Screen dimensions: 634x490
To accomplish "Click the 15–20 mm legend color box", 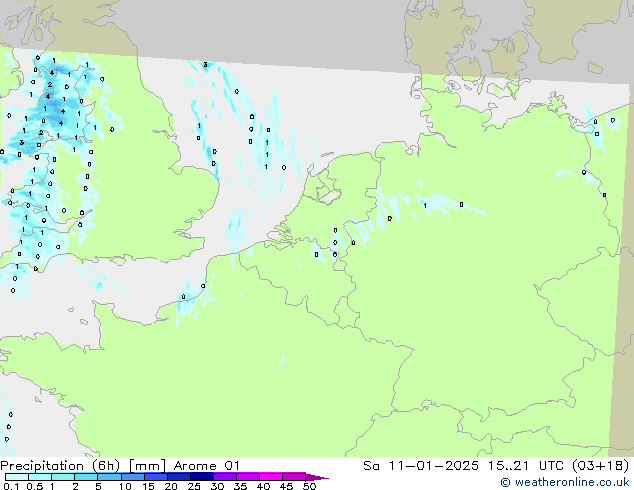I will click(156, 477).
